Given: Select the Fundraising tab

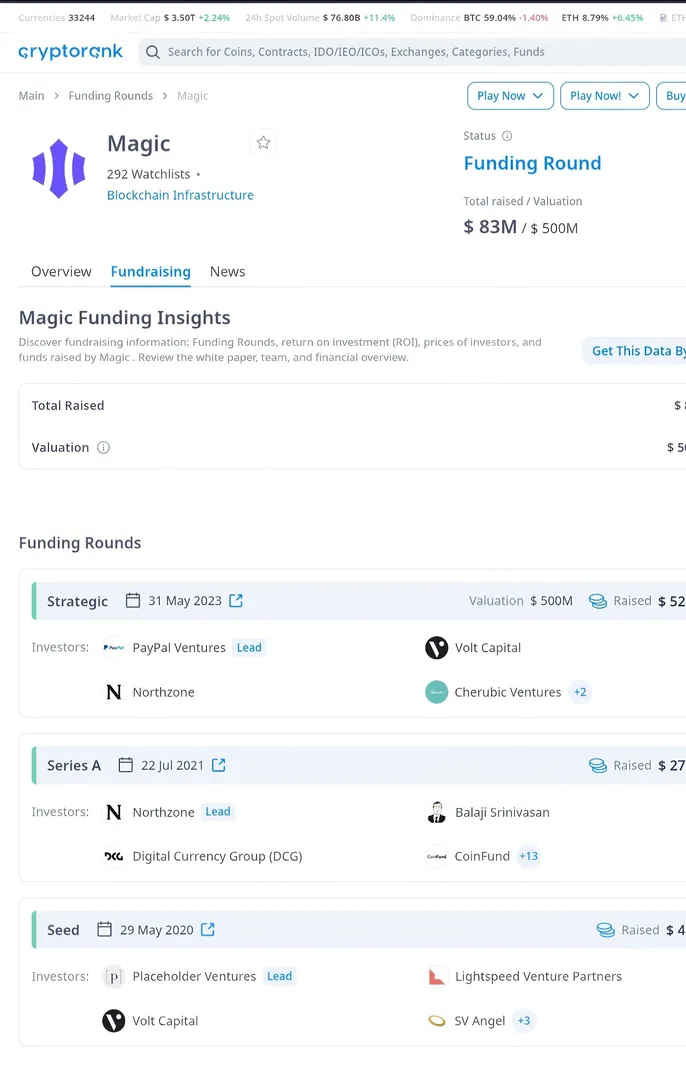Looking at the screenshot, I should point(151,271).
